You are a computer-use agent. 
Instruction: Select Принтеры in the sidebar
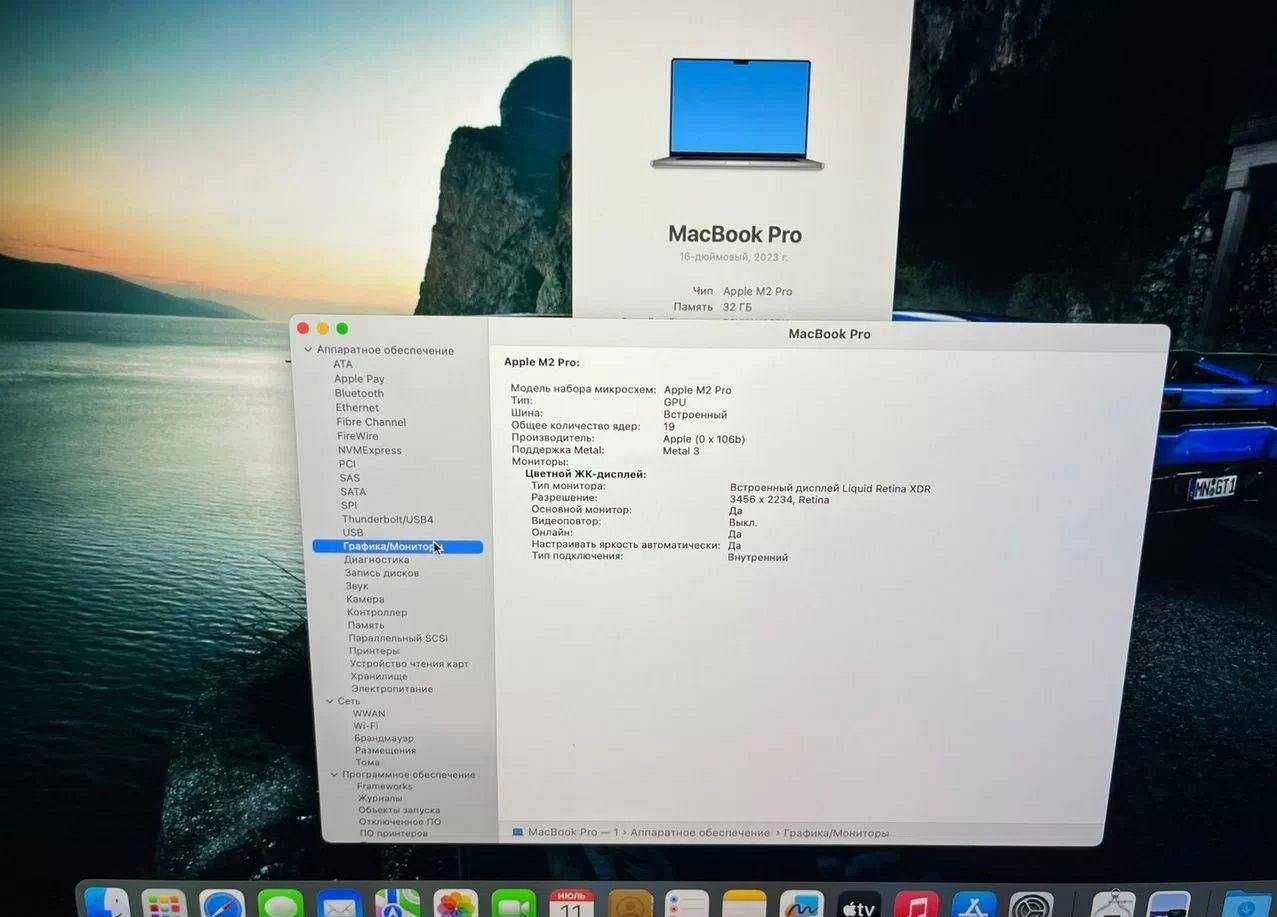374,651
